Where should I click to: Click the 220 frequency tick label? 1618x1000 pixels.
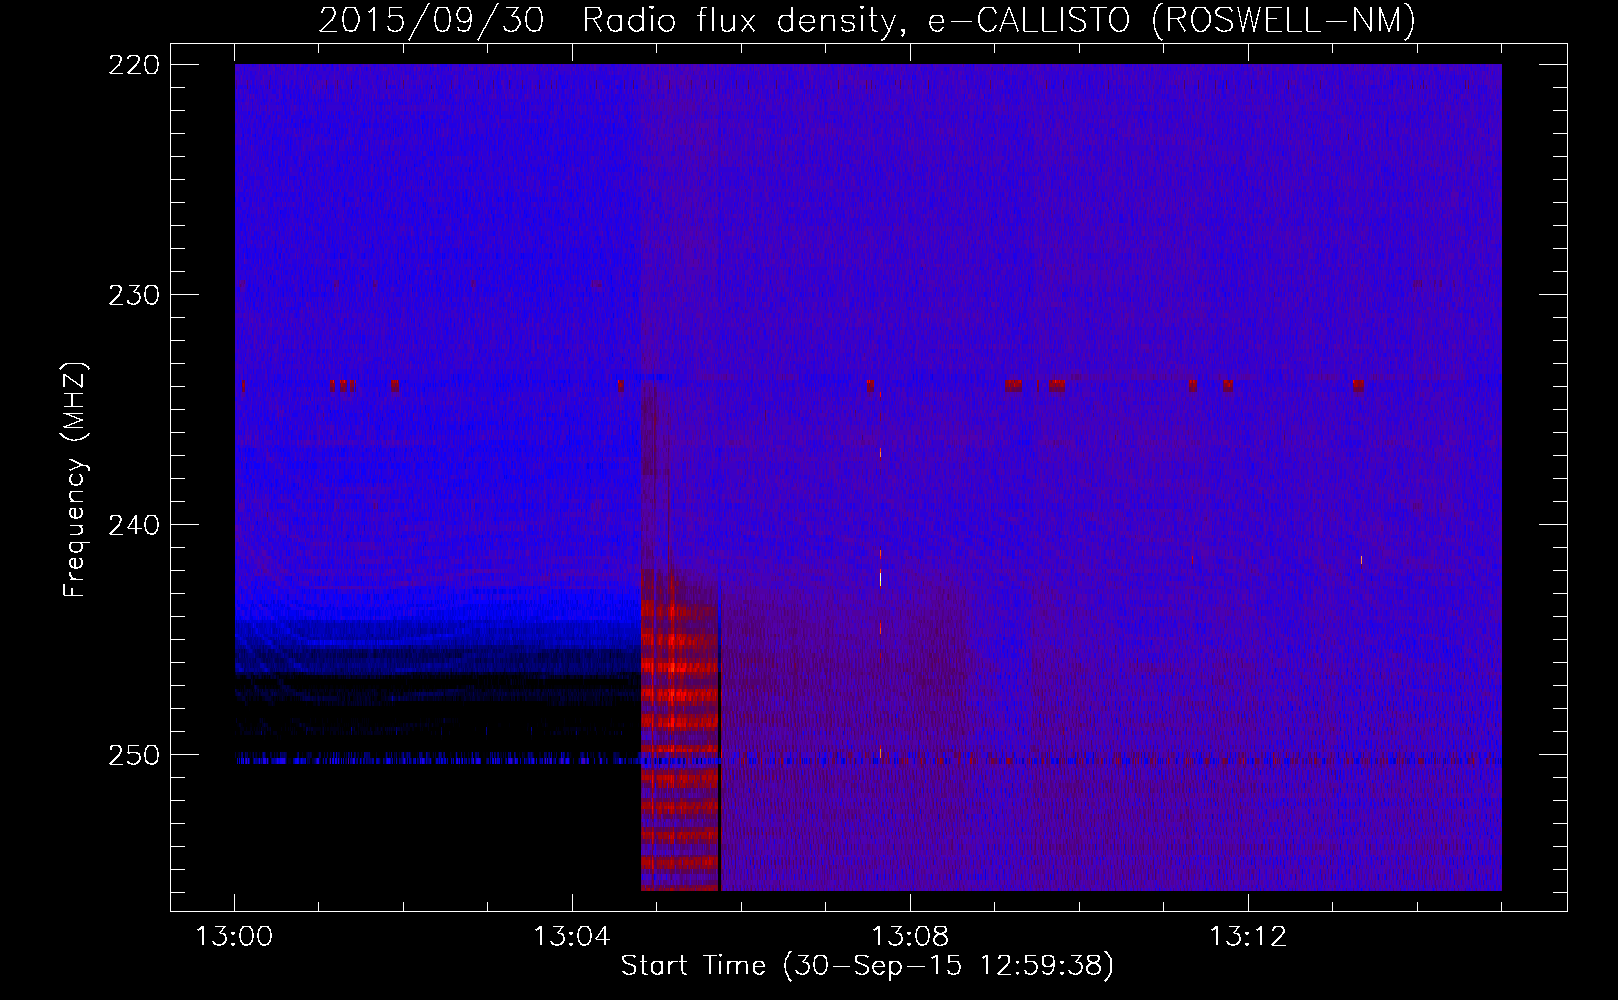(x=133, y=65)
